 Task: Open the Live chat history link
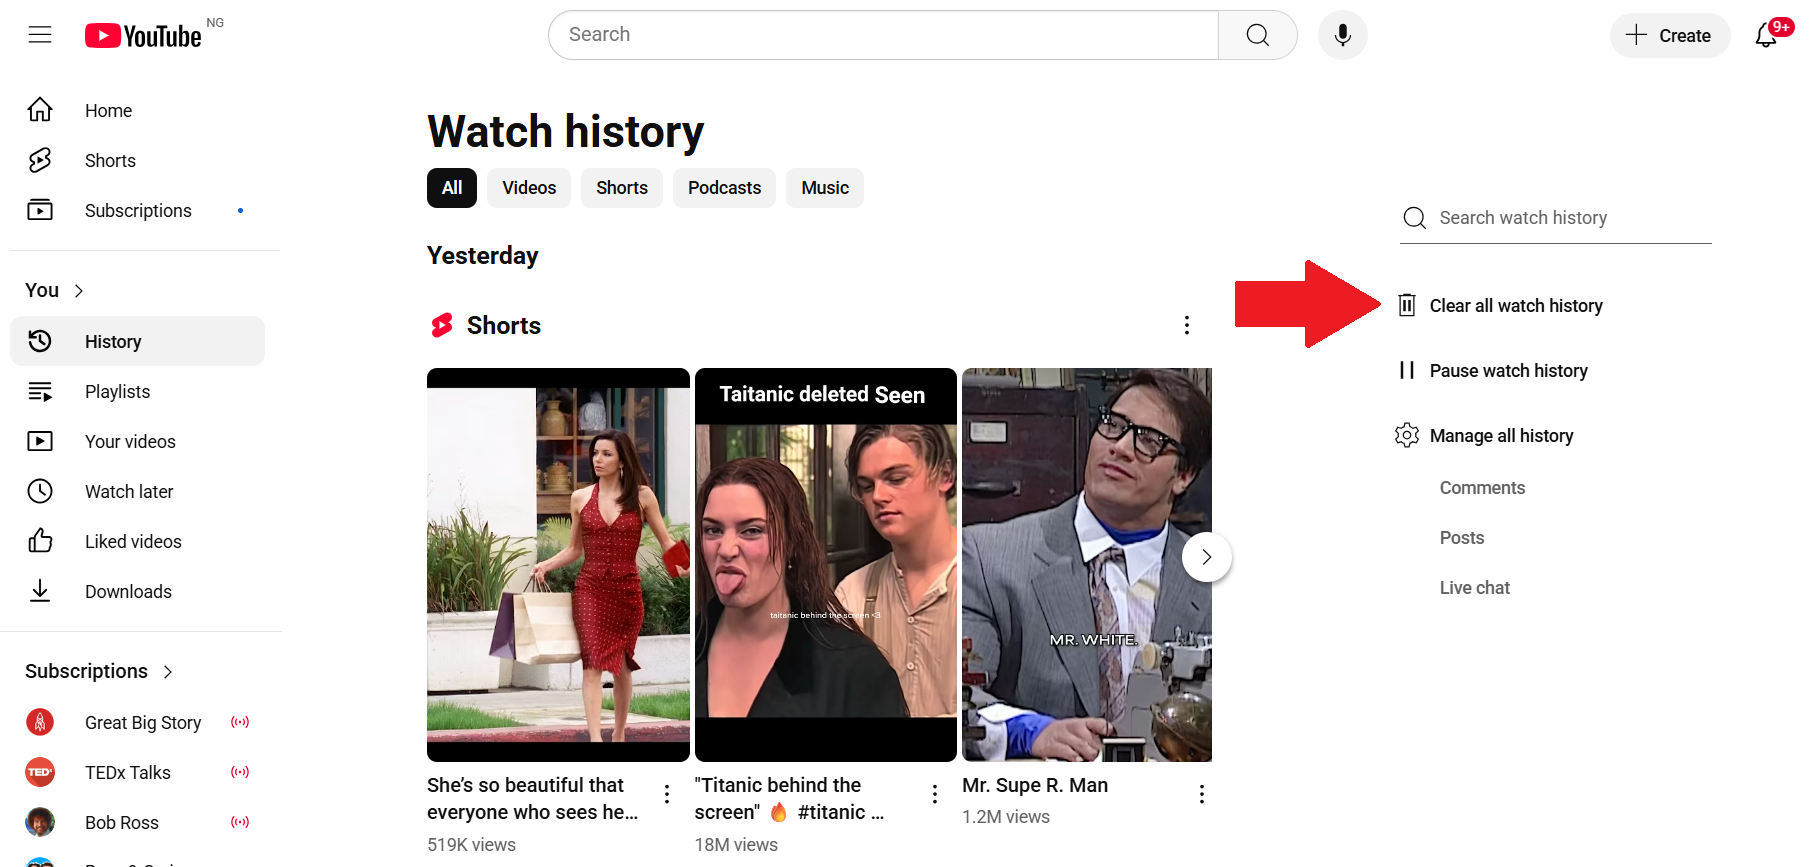[x=1475, y=588]
